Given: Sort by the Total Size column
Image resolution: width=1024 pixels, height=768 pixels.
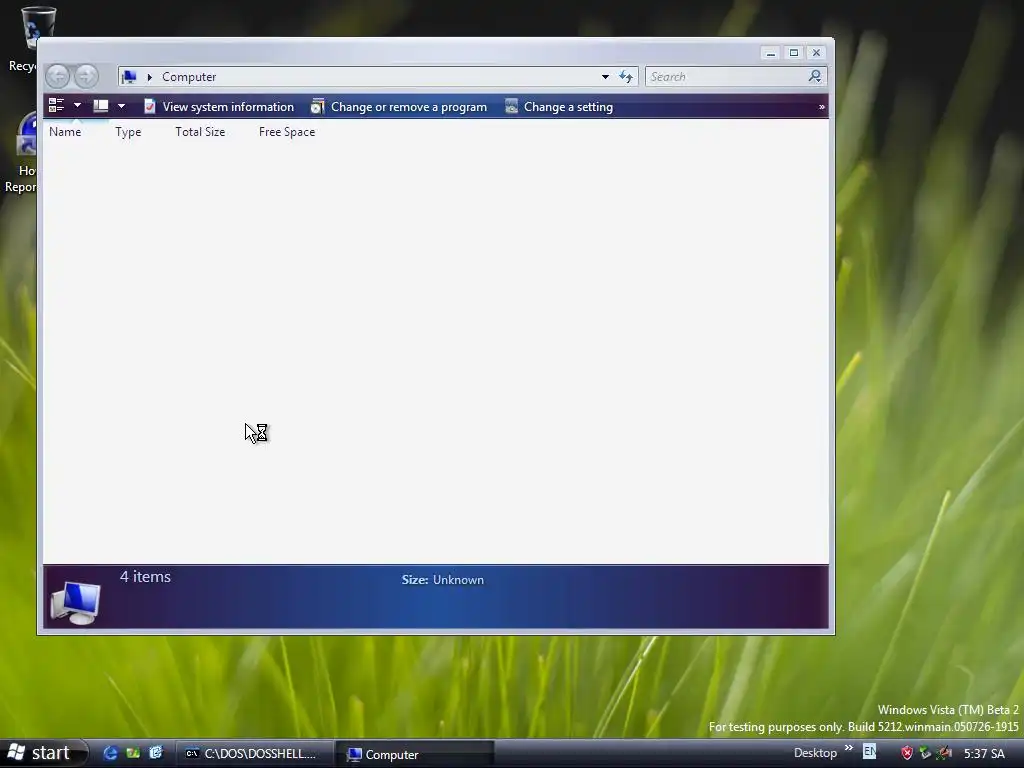Looking at the screenshot, I should click(200, 132).
